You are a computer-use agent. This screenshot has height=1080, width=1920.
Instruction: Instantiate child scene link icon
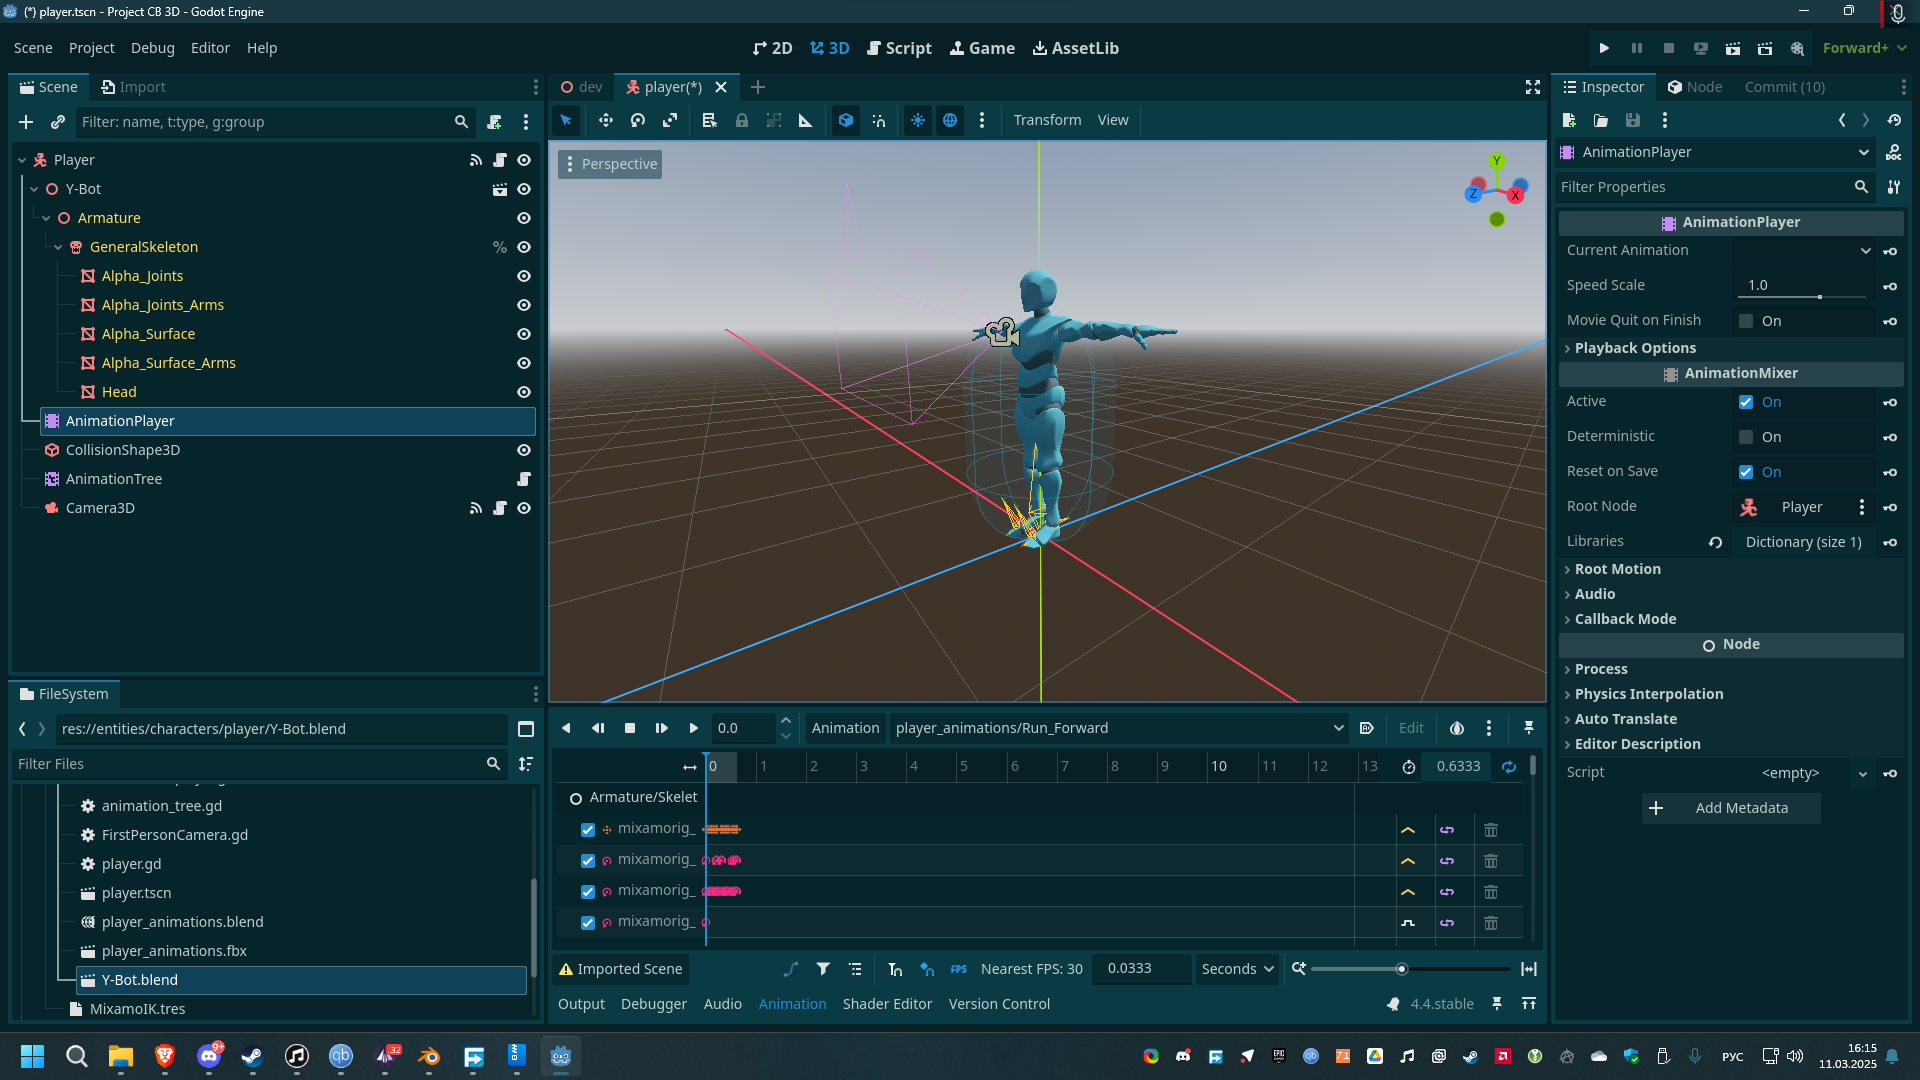point(58,122)
